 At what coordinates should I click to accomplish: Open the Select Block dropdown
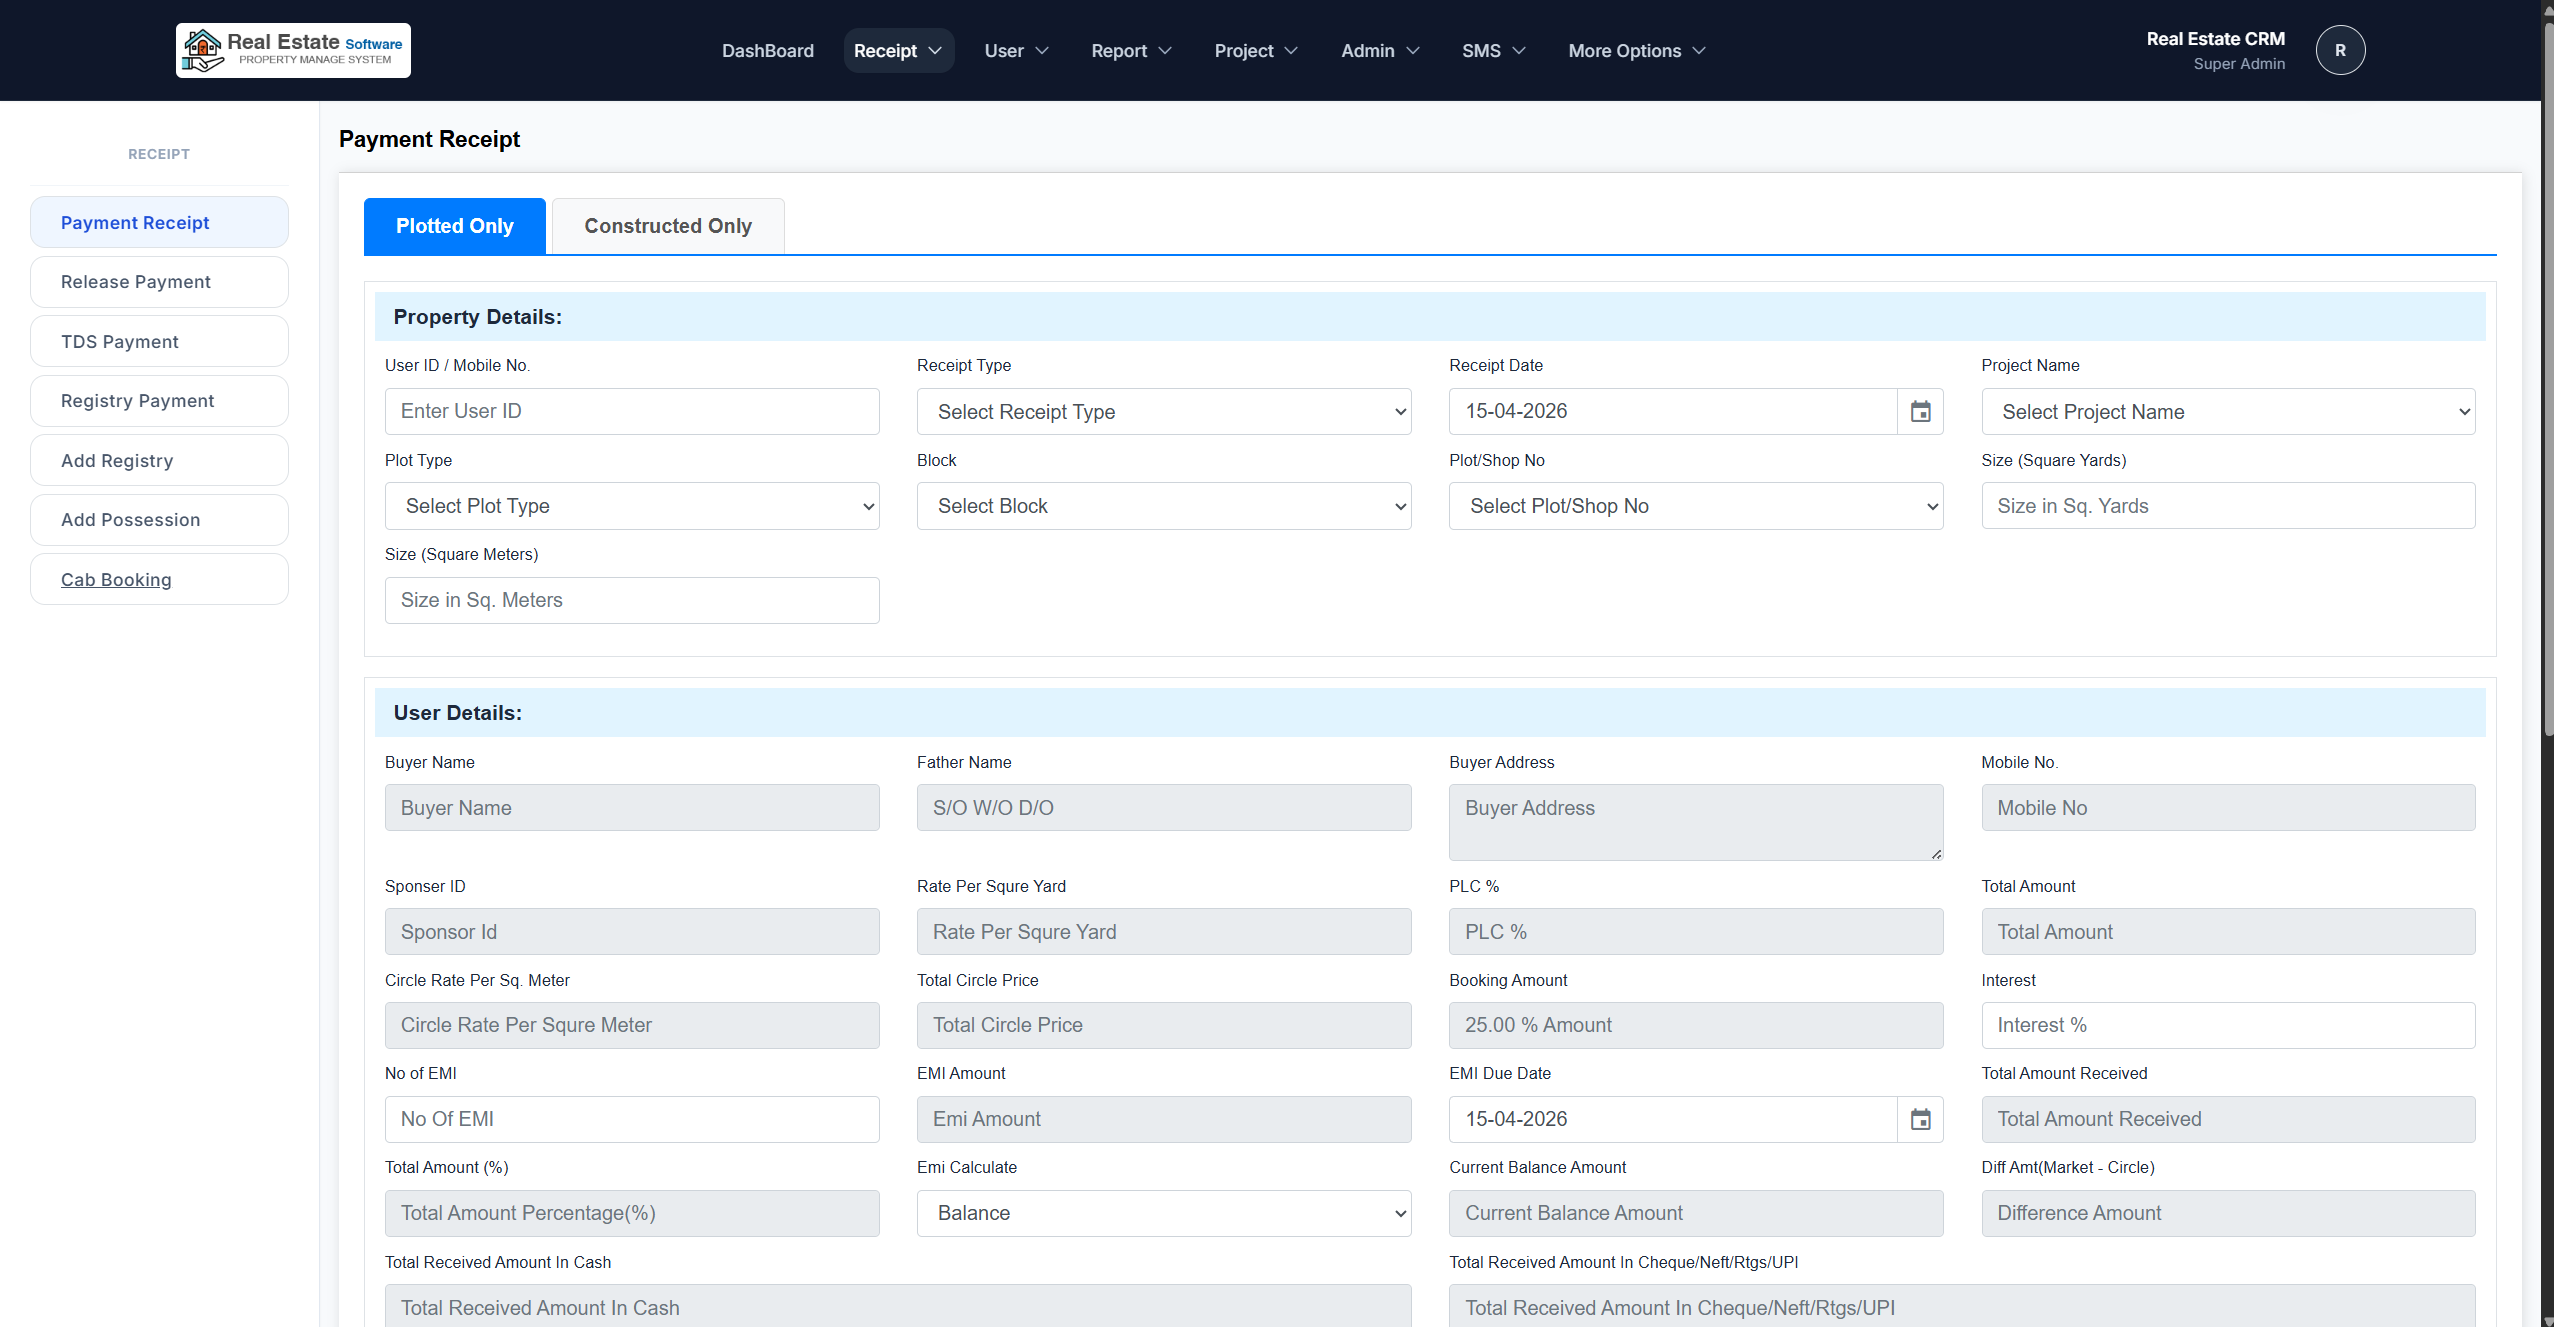(1163, 506)
